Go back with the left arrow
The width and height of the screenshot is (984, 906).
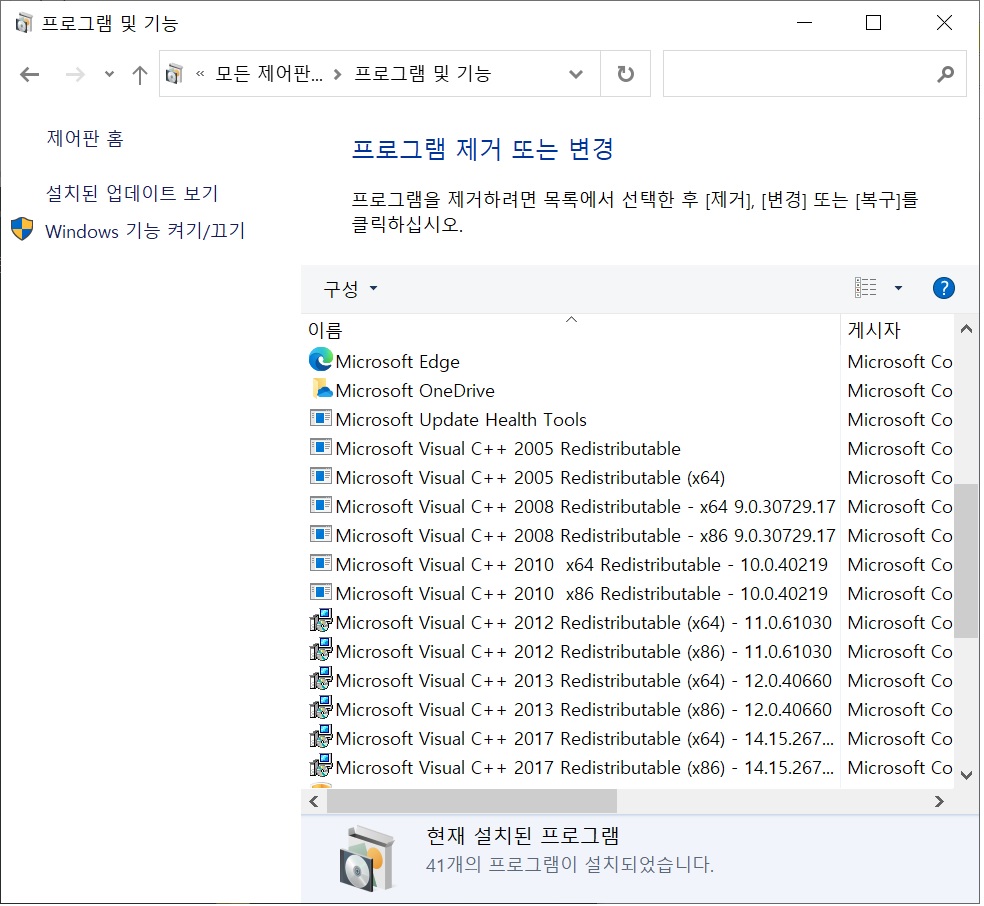point(29,75)
